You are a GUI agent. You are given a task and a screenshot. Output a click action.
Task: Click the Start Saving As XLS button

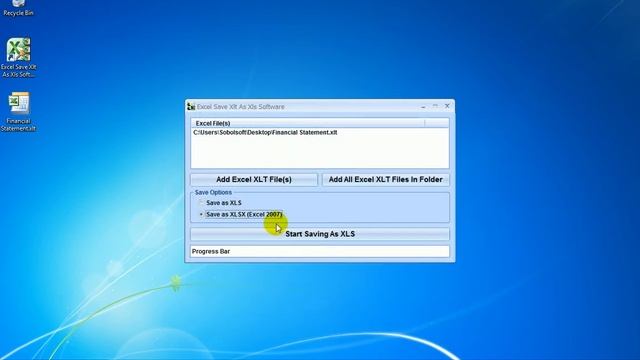(x=320, y=234)
